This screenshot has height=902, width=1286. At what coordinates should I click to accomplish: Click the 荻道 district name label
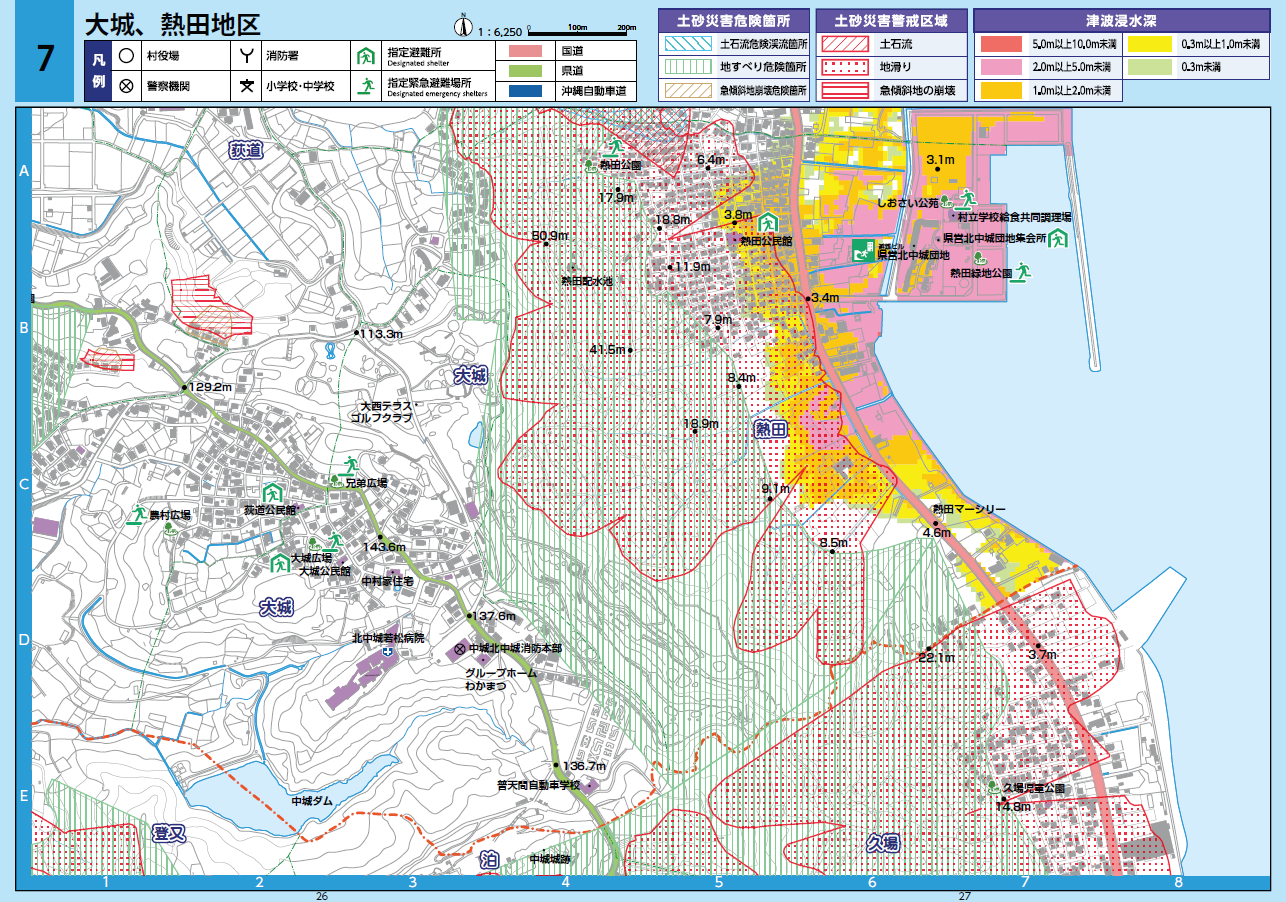point(245,151)
